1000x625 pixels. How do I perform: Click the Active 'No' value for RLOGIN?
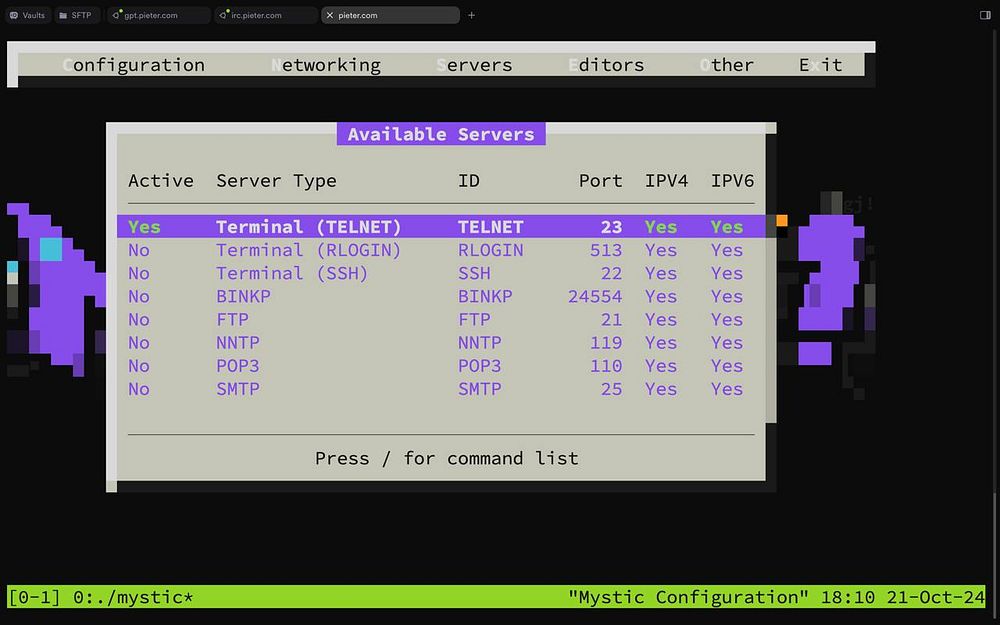pyautogui.click(x=139, y=250)
